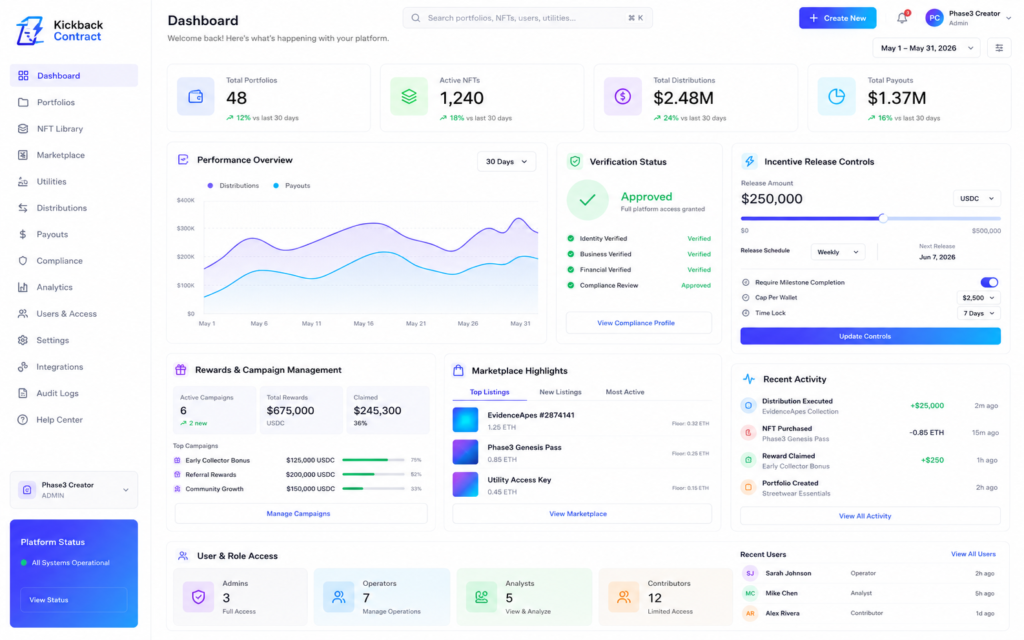This screenshot has height=640, width=1024.
Task: Click the Incentive Release Controls lightning icon
Action: click(749, 161)
